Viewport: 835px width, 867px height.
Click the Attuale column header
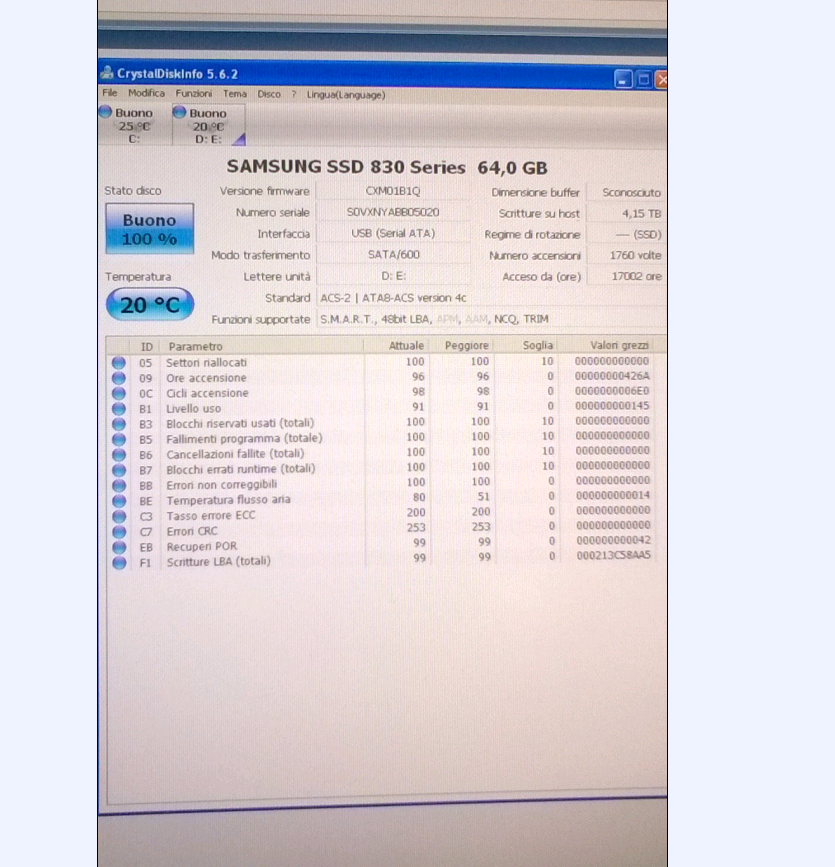tap(396, 346)
